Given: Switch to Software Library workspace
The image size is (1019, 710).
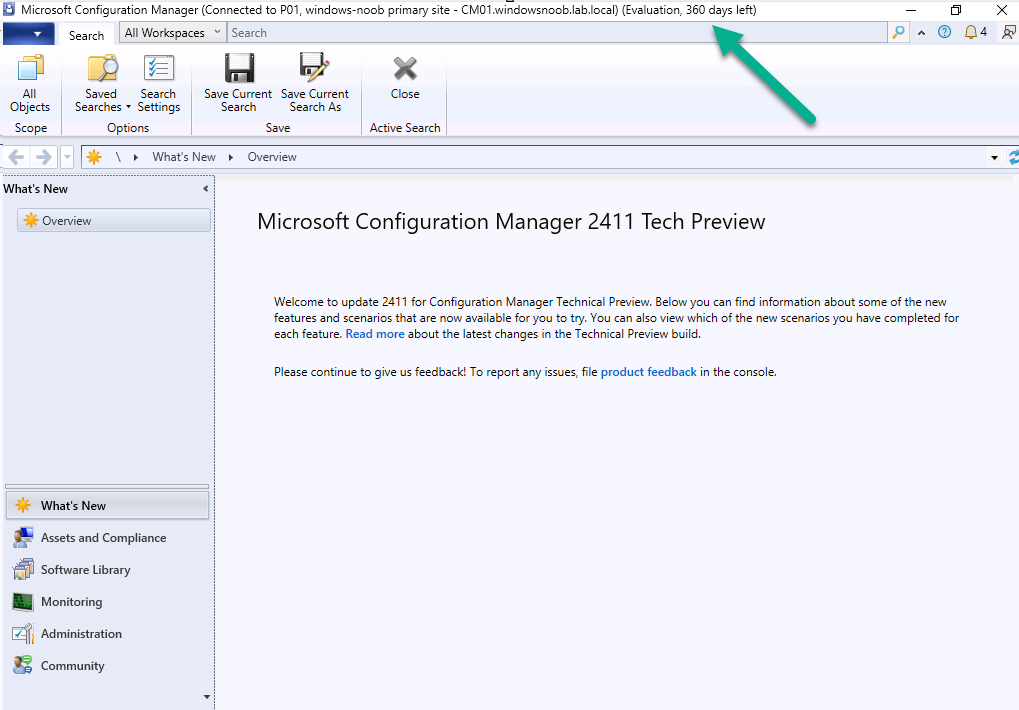Looking at the screenshot, I should click(x=107, y=570).
